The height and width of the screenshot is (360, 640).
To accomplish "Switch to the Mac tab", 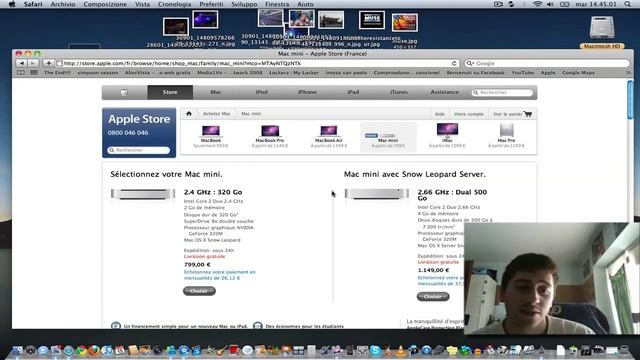I will click(x=216, y=92).
